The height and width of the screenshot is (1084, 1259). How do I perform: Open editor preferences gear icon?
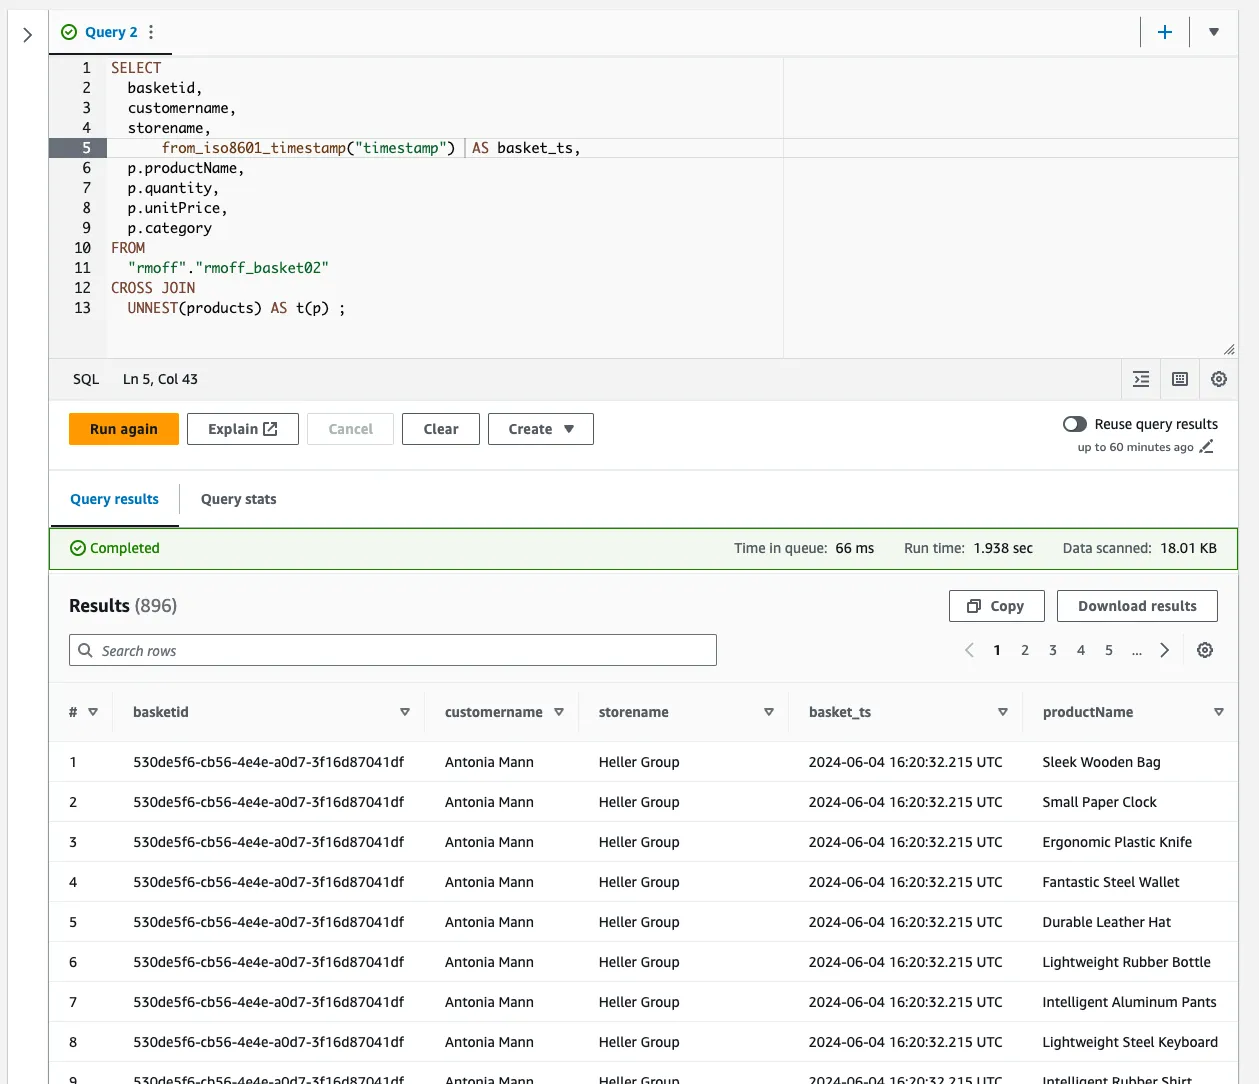coord(1219,379)
